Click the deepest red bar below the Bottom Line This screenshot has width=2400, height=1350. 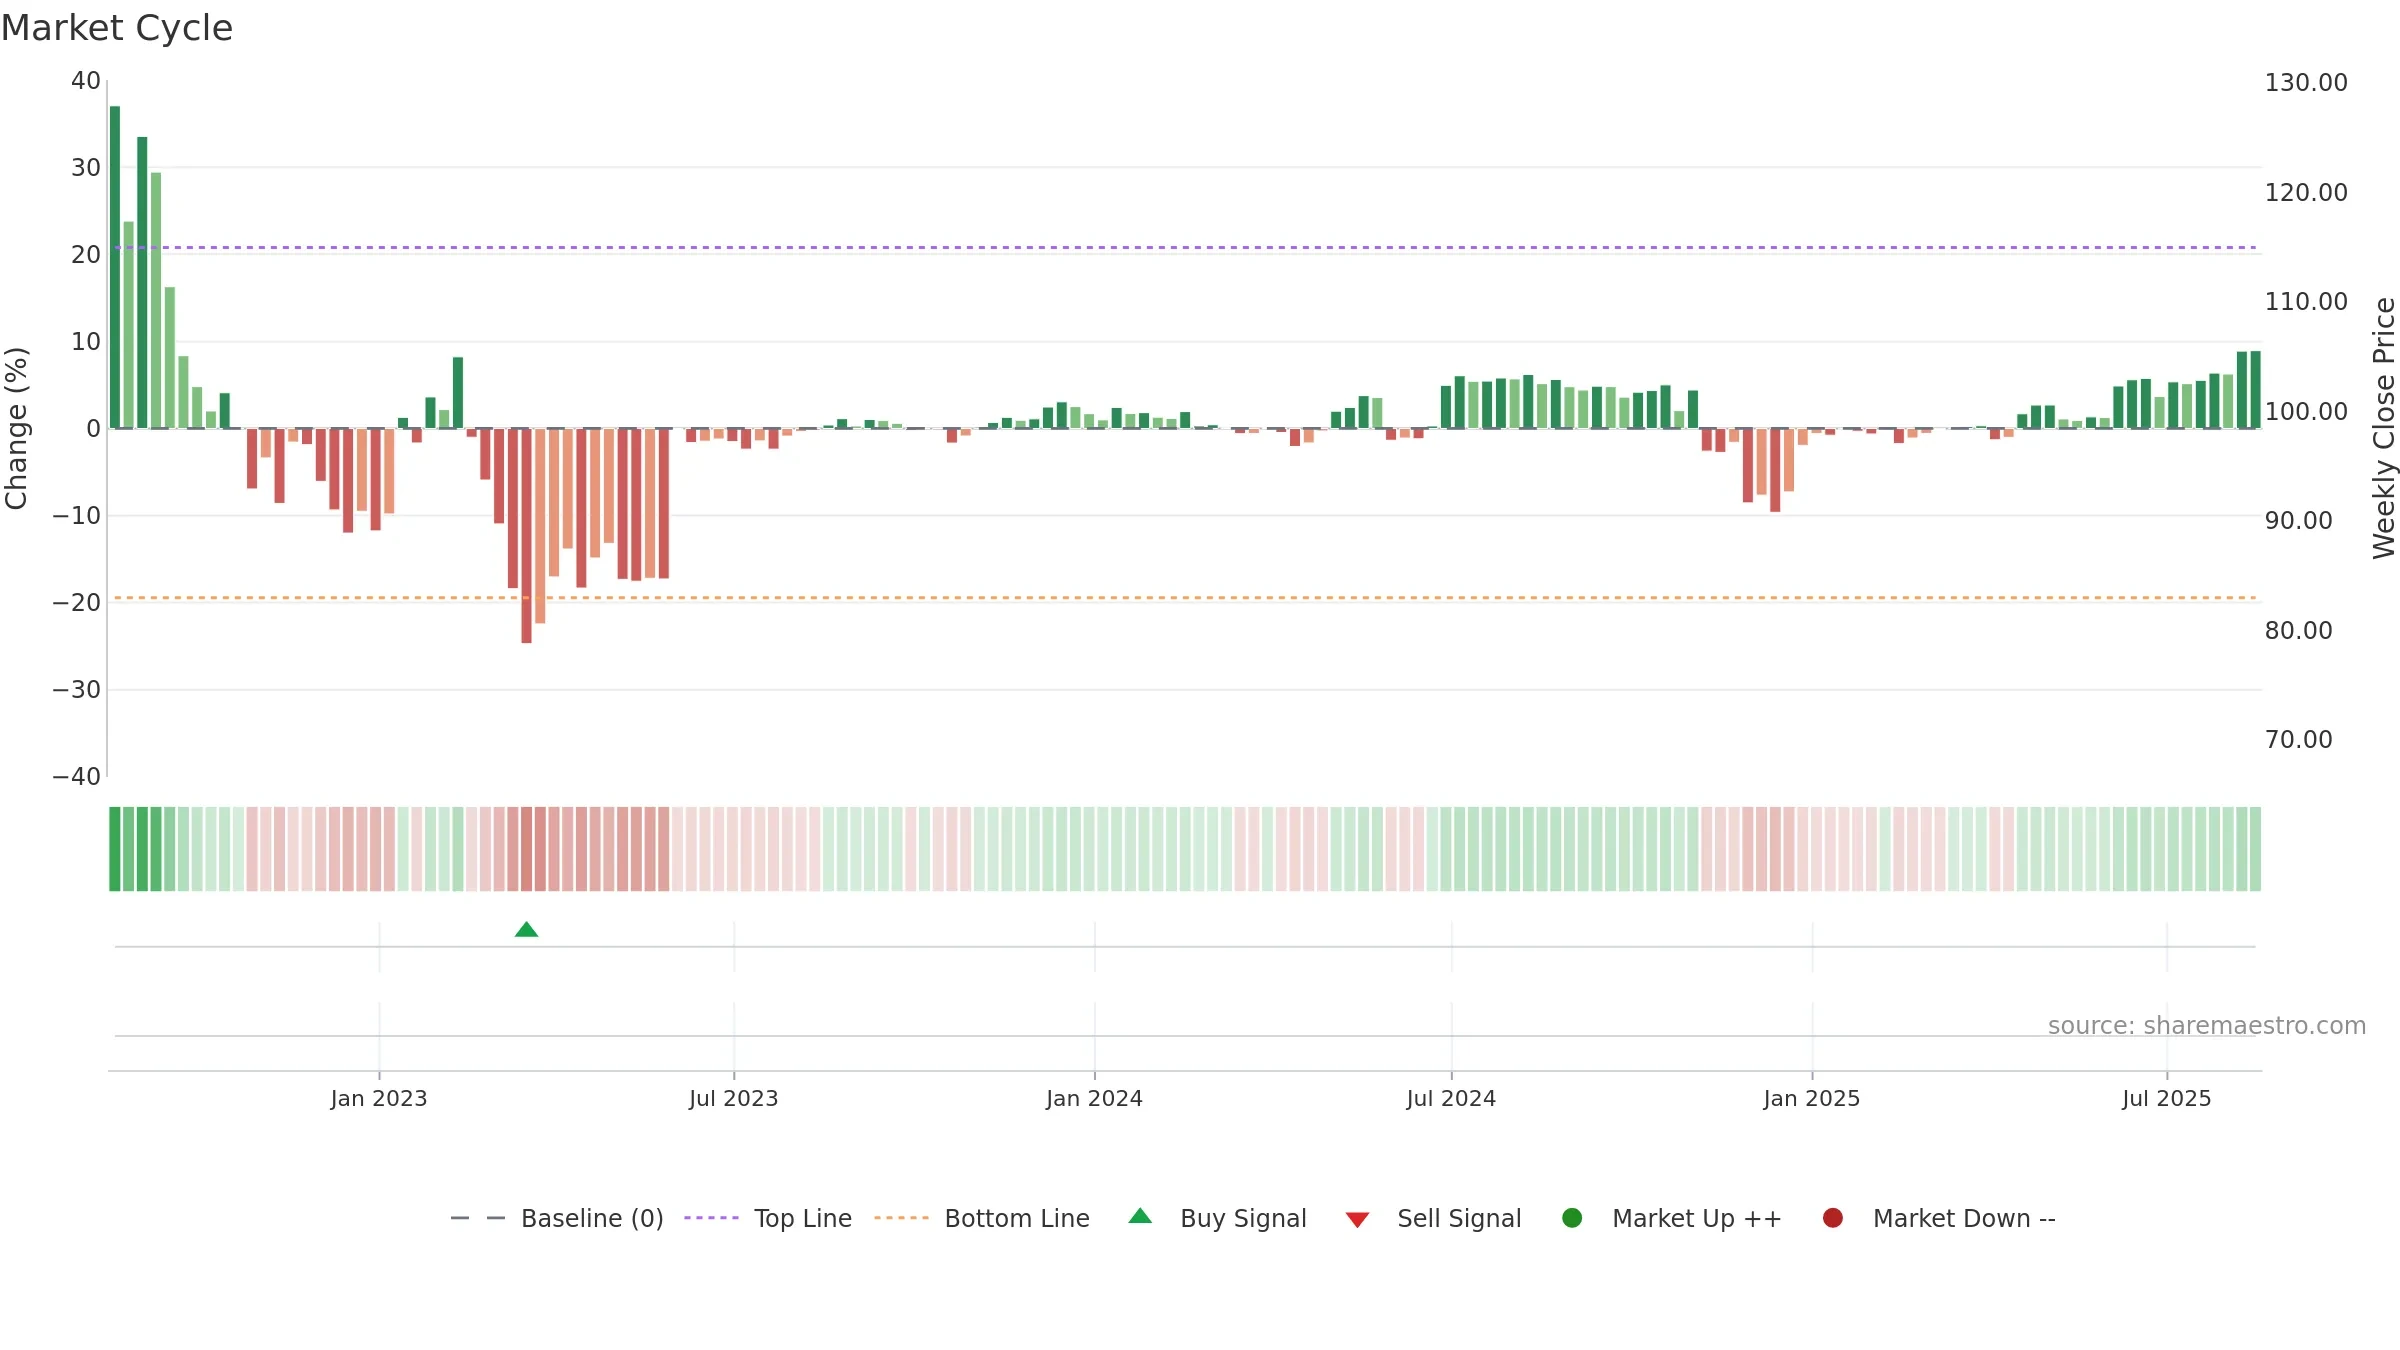point(526,535)
